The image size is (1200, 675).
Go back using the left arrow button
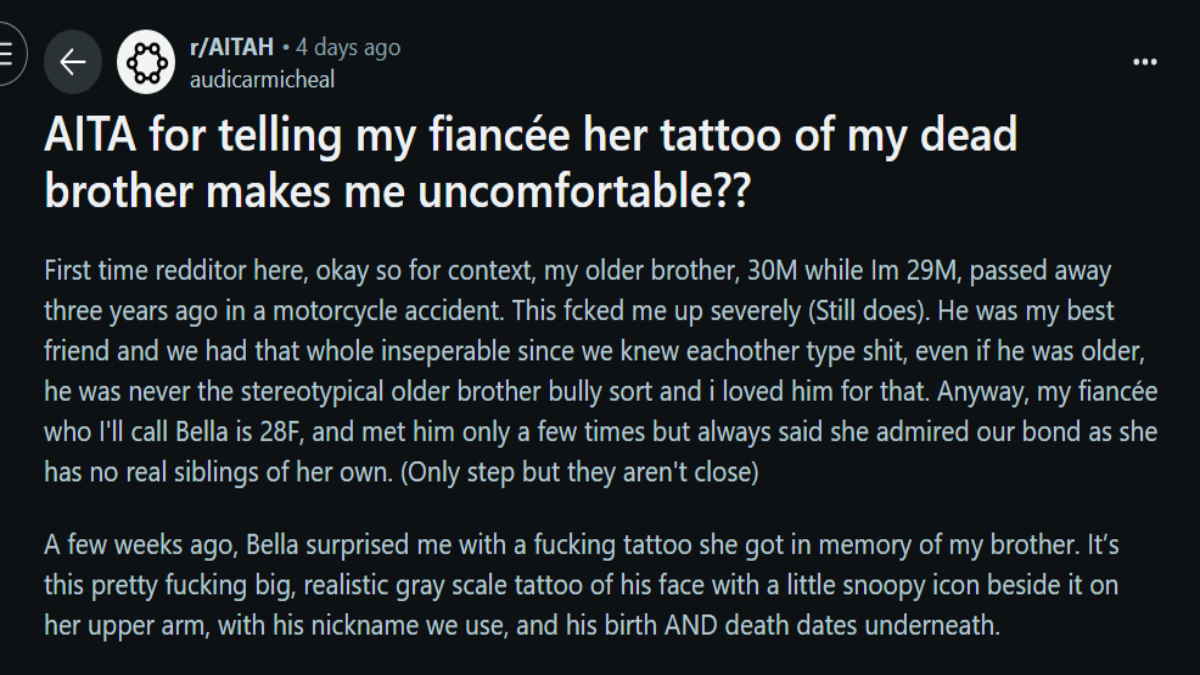(73, 62)
